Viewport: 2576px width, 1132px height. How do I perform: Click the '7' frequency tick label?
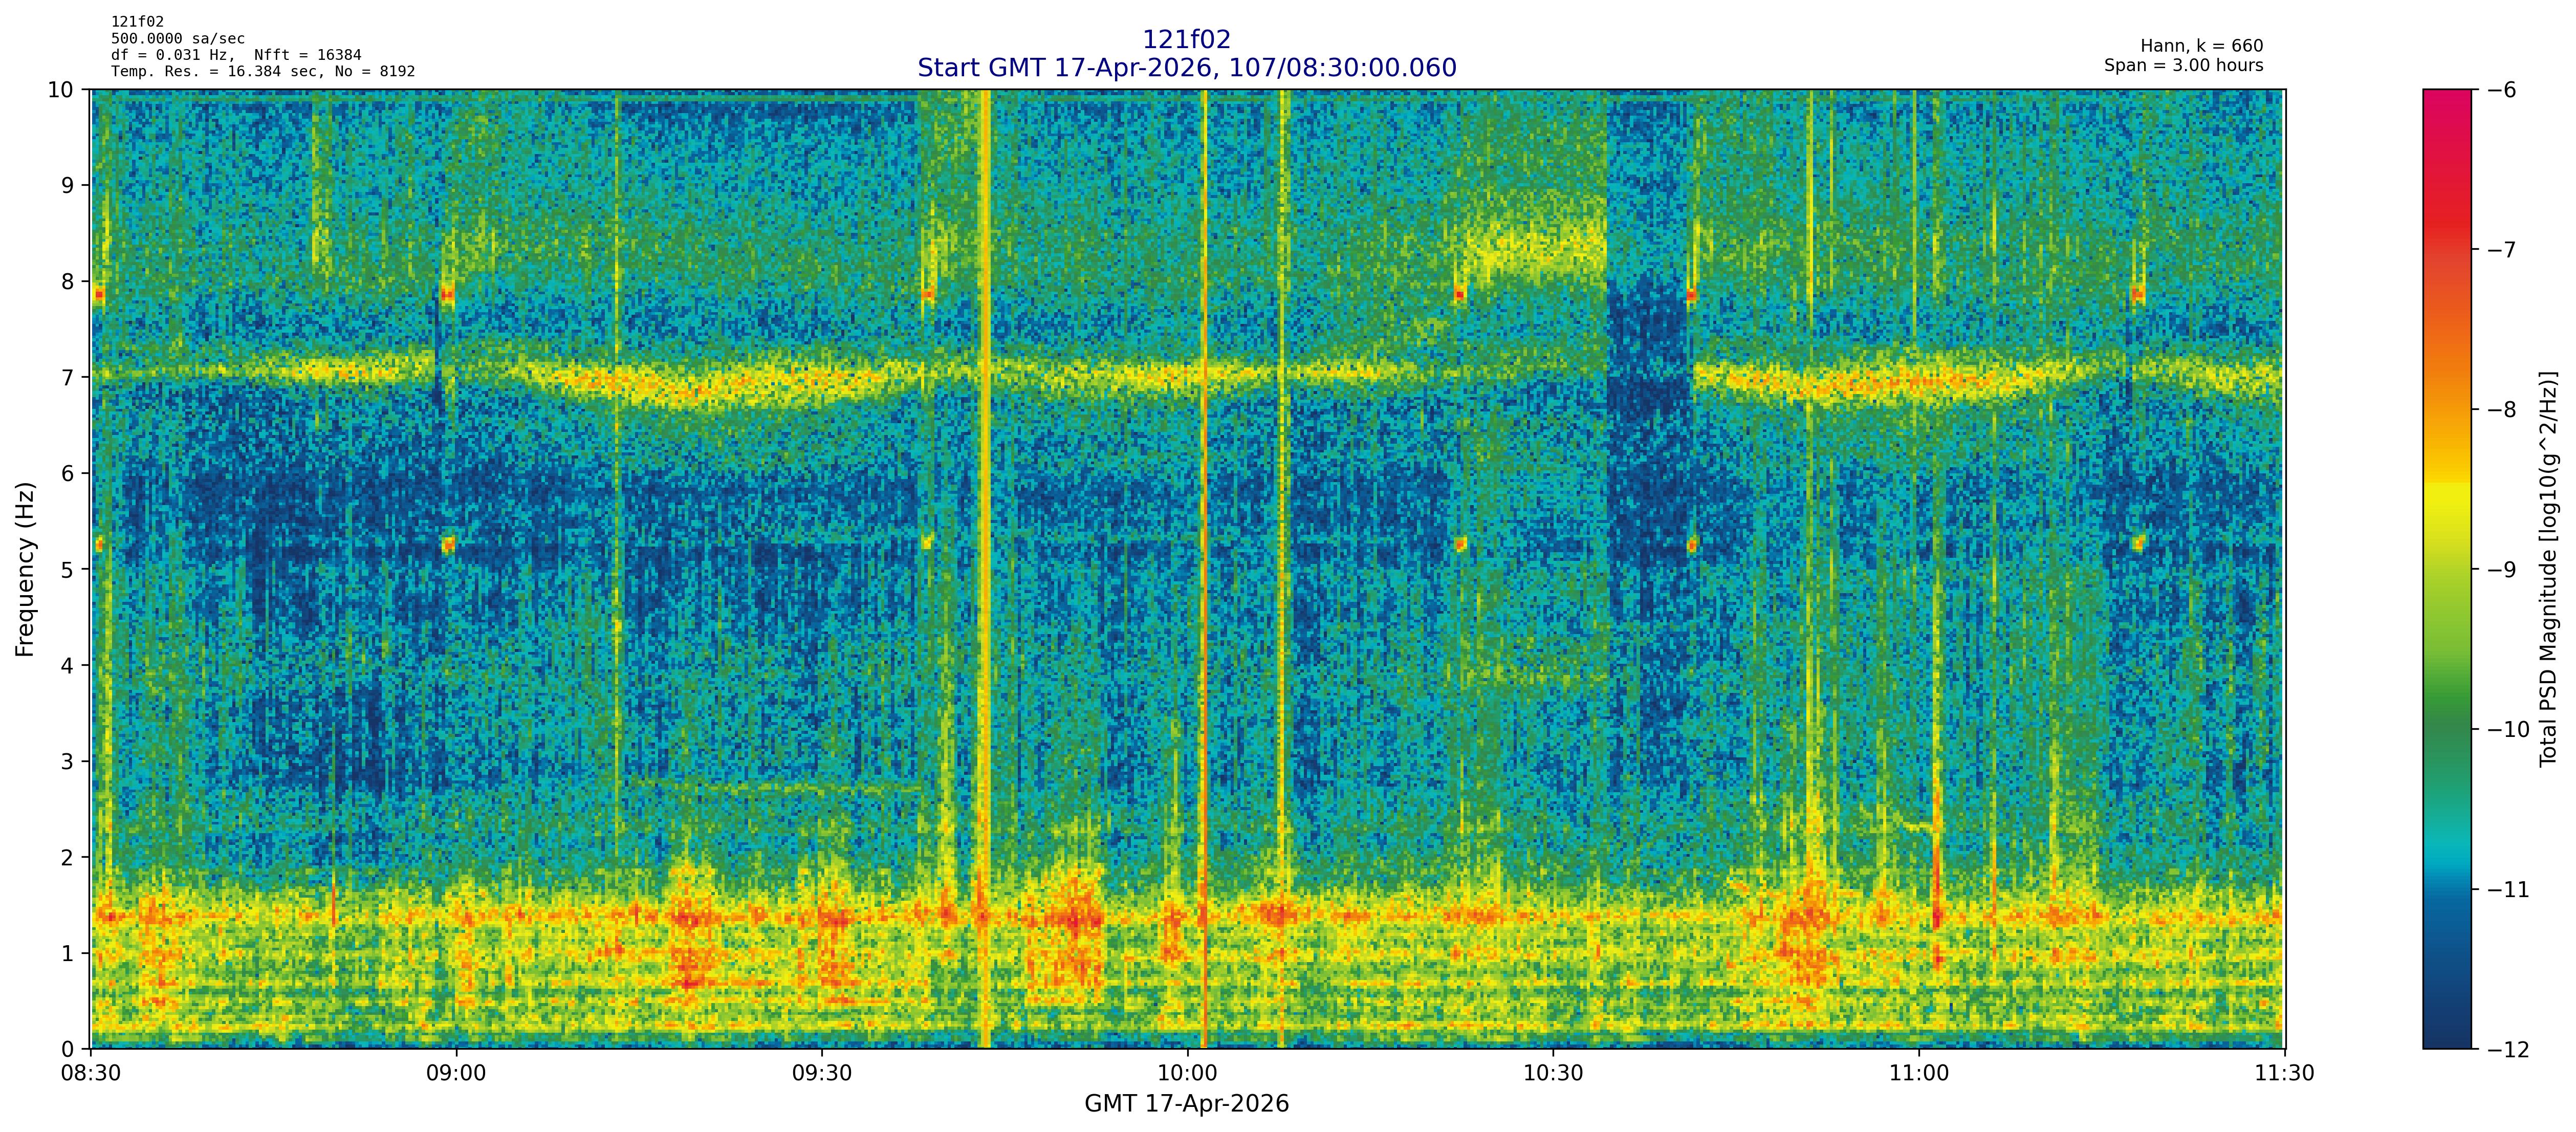(68, 377)
